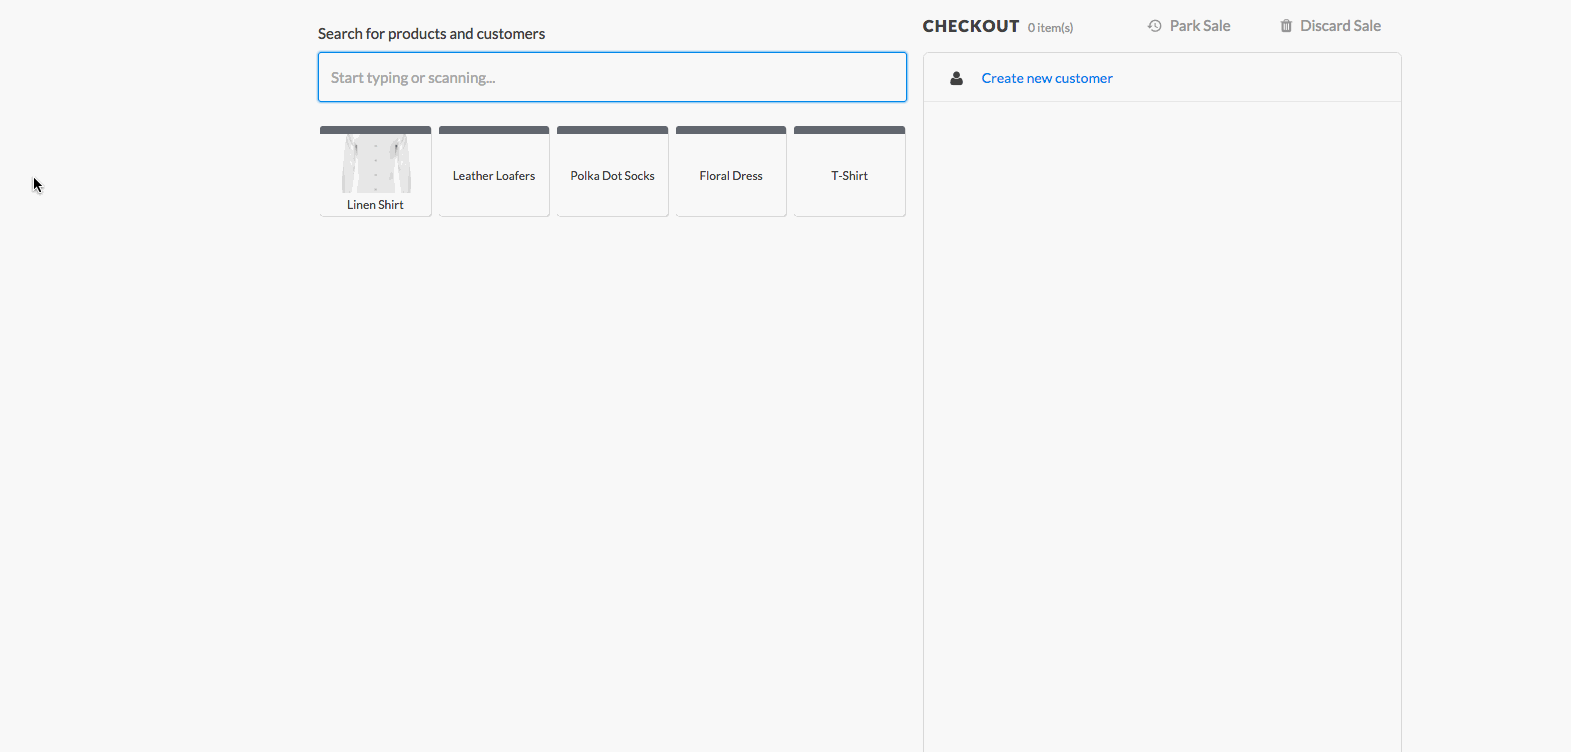Click the Park Sale label

pos(1200,26)
